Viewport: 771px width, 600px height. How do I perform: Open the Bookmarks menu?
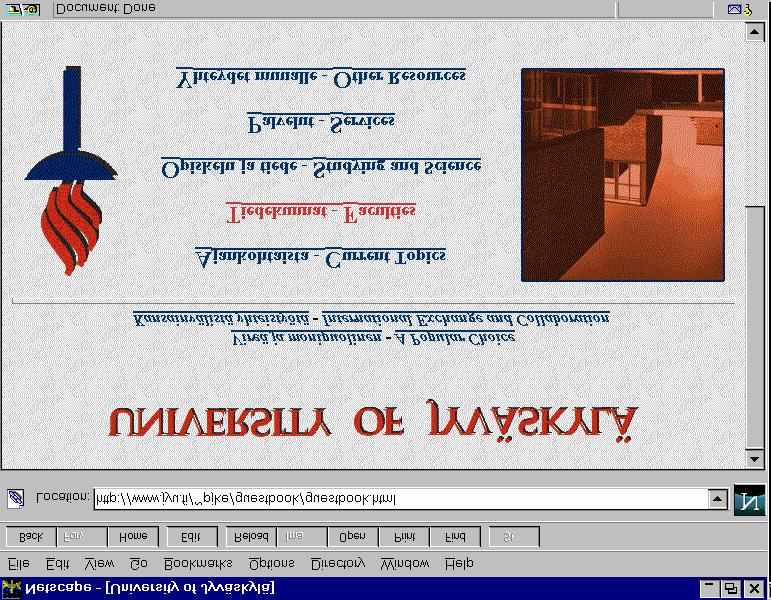[x=198, y=564]
